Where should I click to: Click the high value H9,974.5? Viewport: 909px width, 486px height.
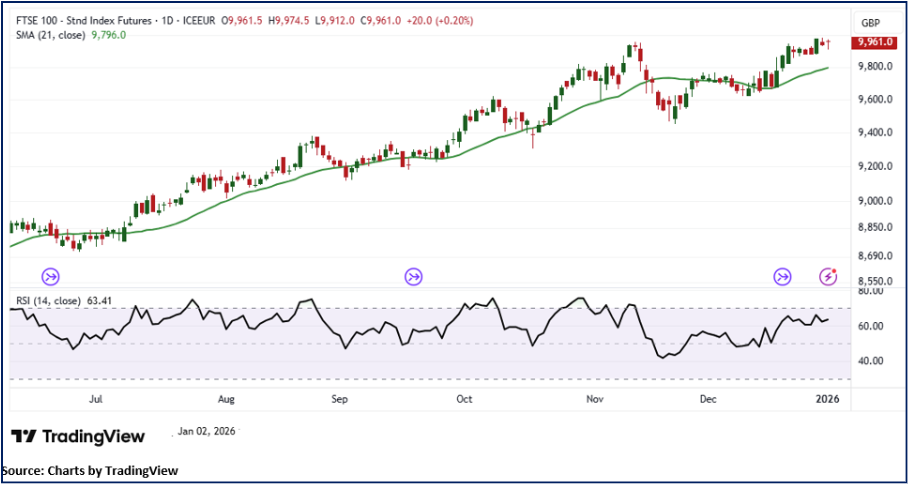(x=287, y=21)
